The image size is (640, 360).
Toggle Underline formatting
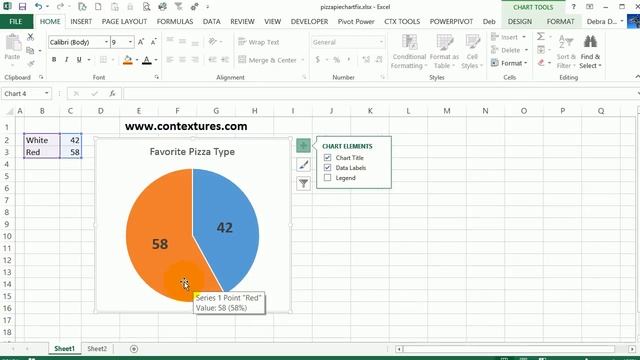click(79, 60)
